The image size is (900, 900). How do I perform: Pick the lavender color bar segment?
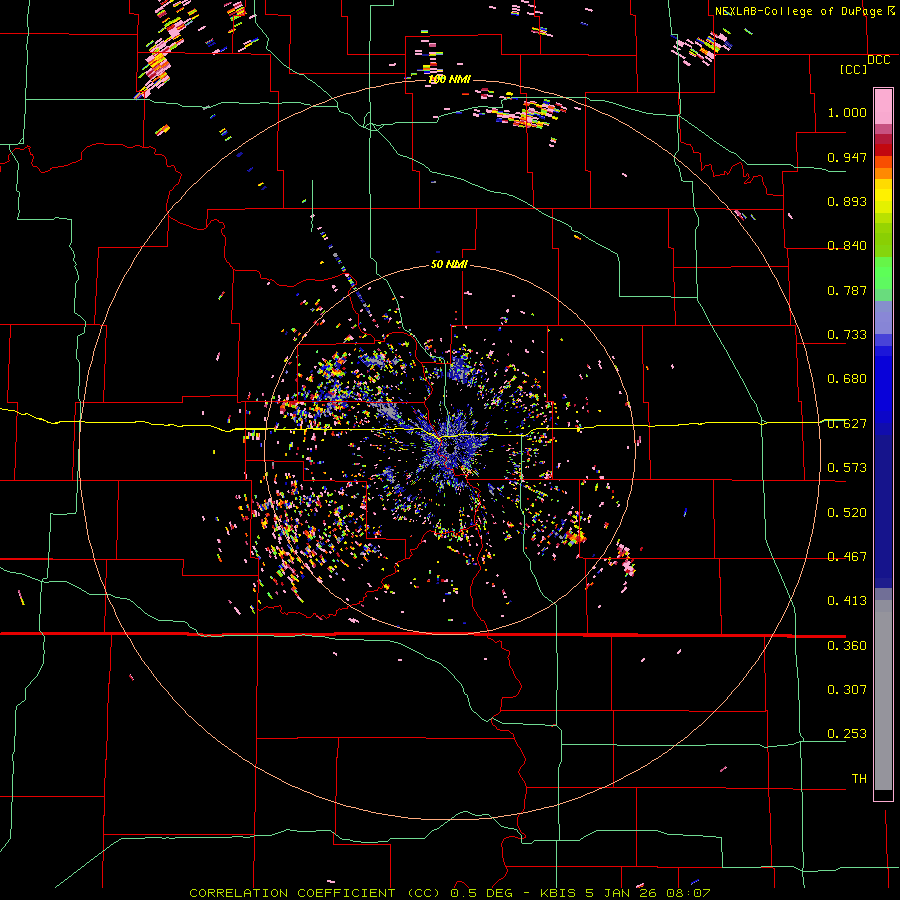[x=883, y=317]
